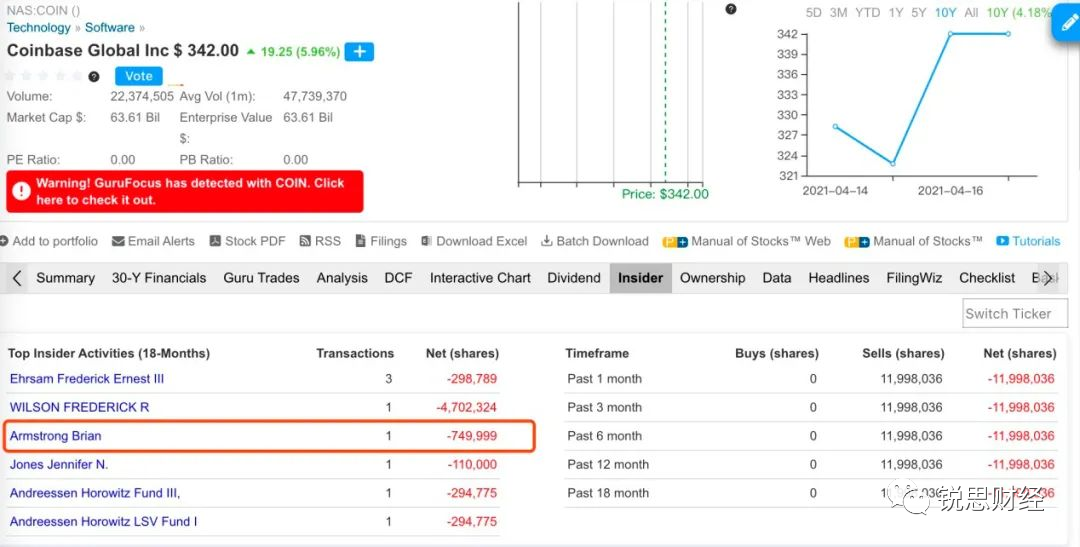The image size is (1080, 547).
Task: Open the Technology sector link
Action: (39, 28)
